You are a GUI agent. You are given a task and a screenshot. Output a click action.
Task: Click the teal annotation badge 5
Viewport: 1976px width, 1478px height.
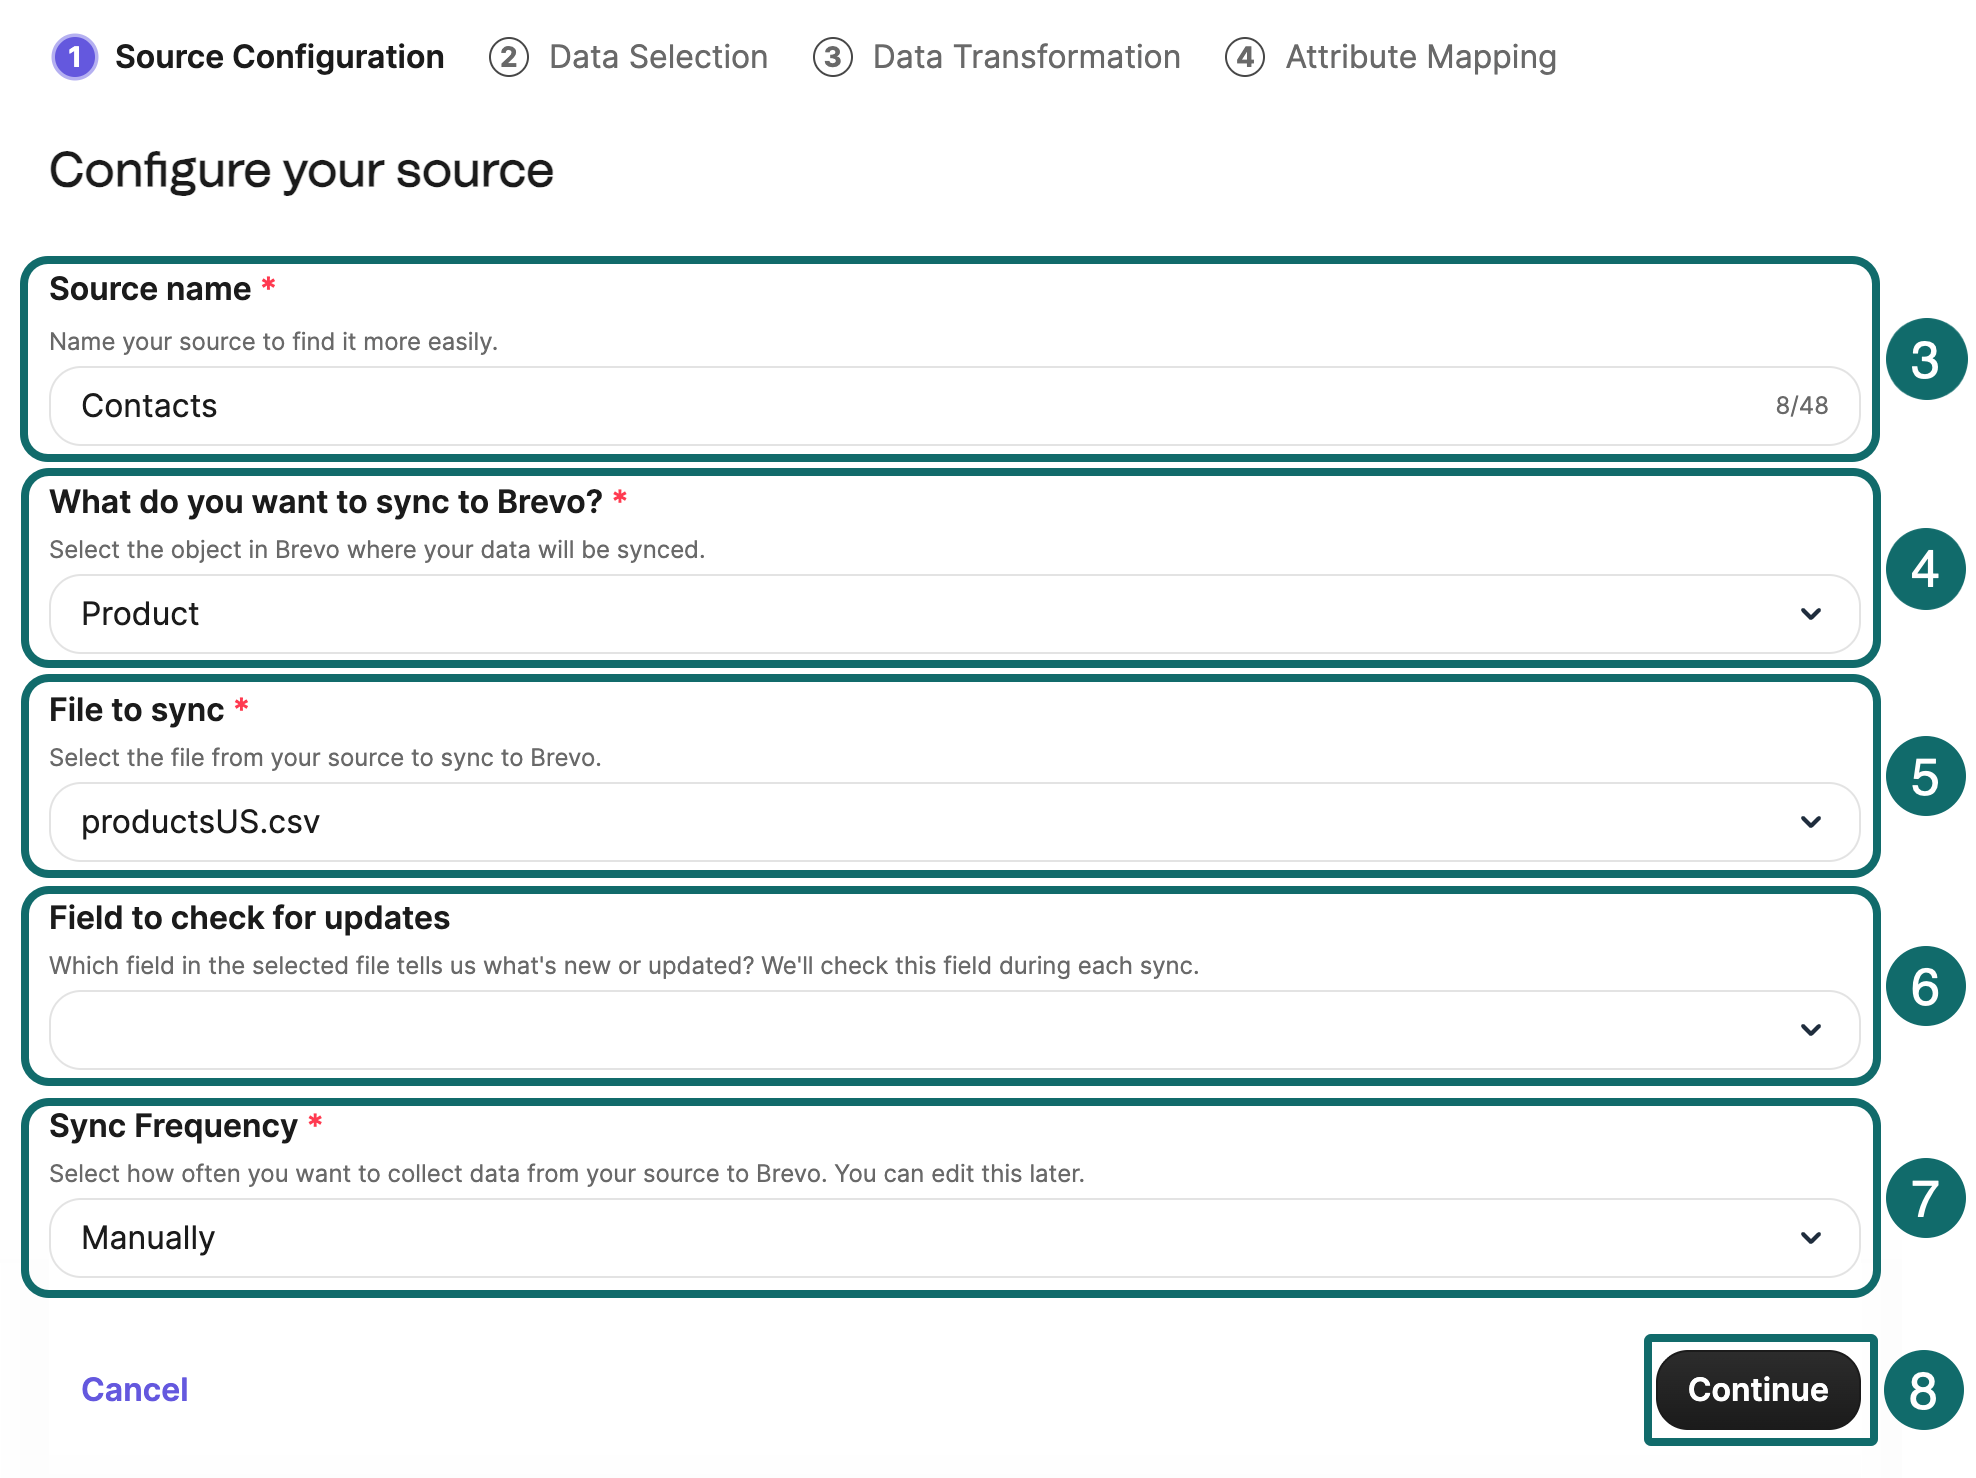point(1925,777)
